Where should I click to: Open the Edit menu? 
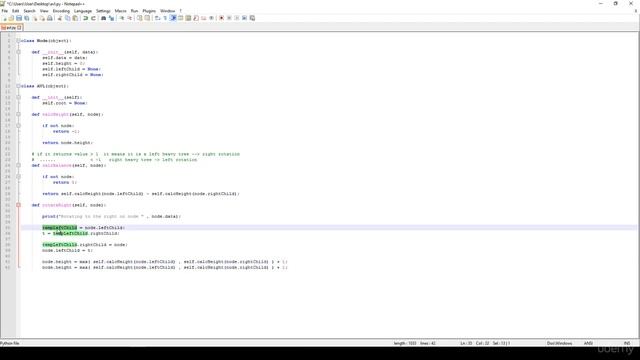16,11
